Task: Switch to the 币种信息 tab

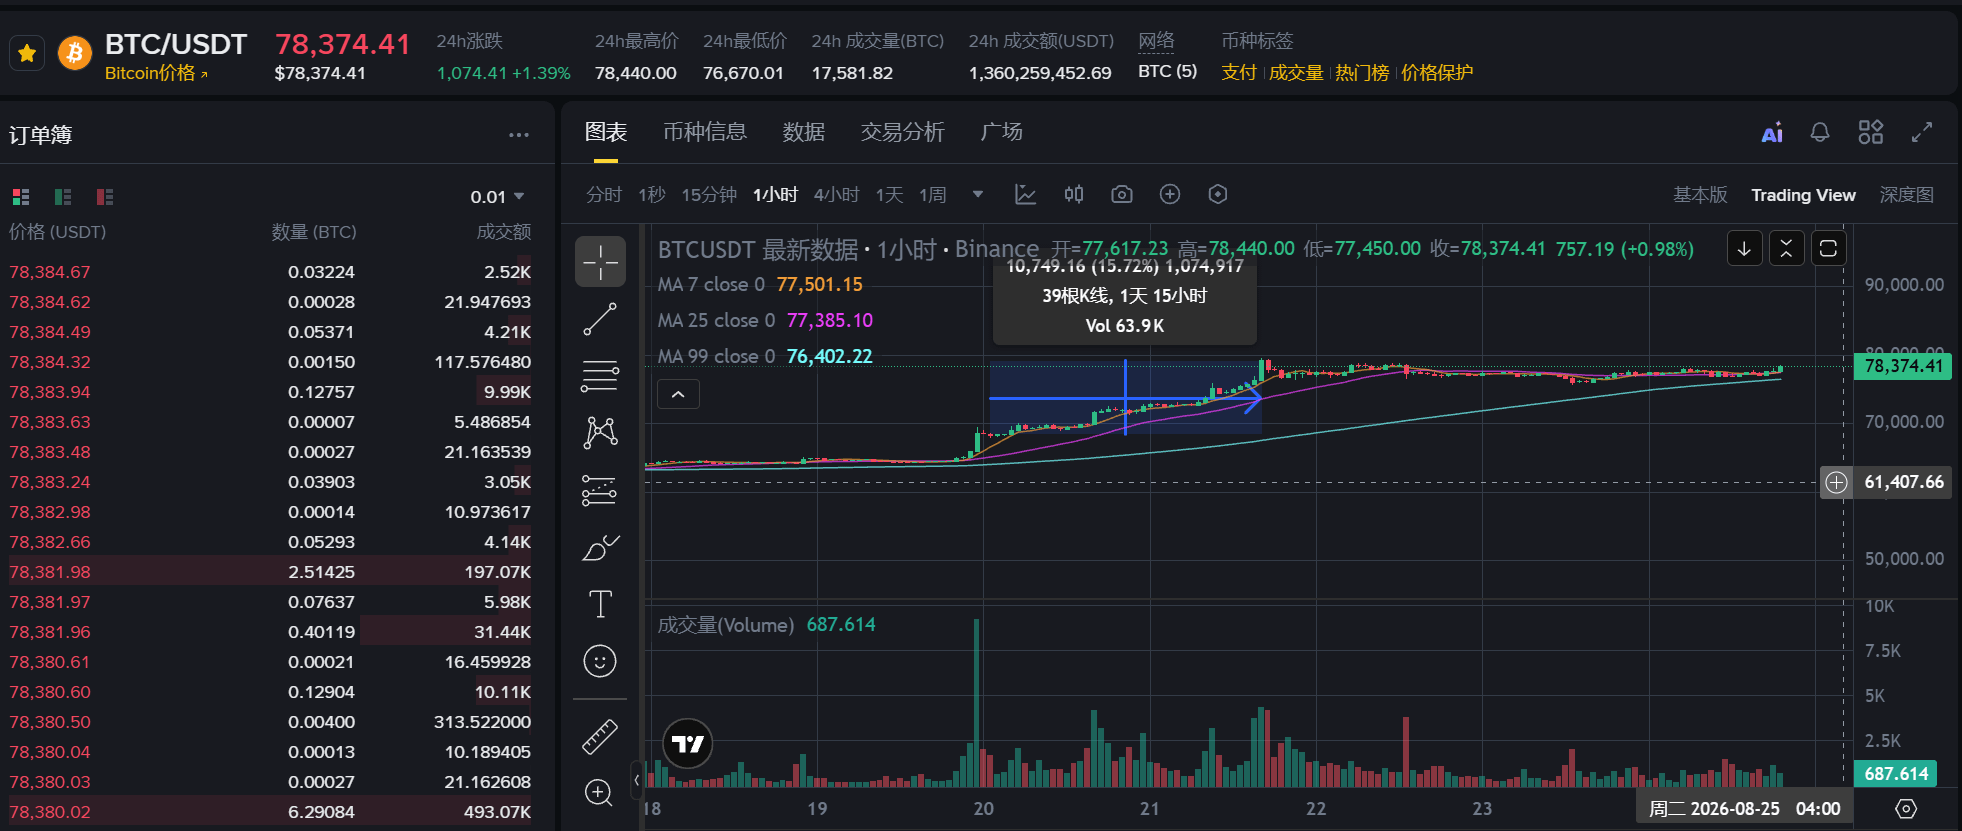Action: coord(705,132)
